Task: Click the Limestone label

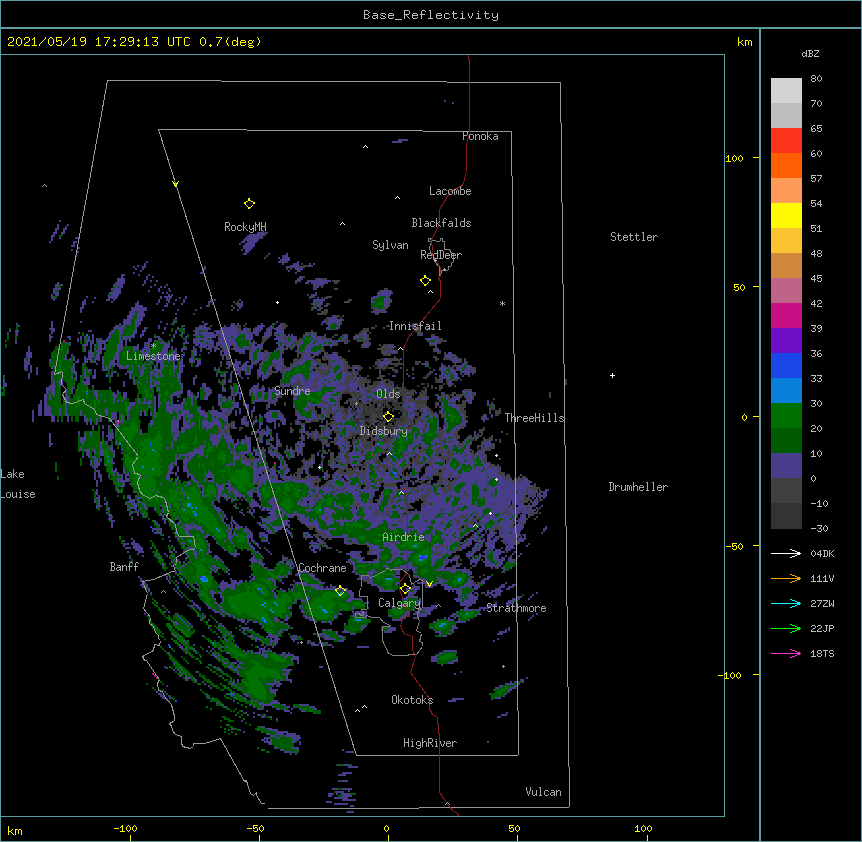Action: click(153, 356)
